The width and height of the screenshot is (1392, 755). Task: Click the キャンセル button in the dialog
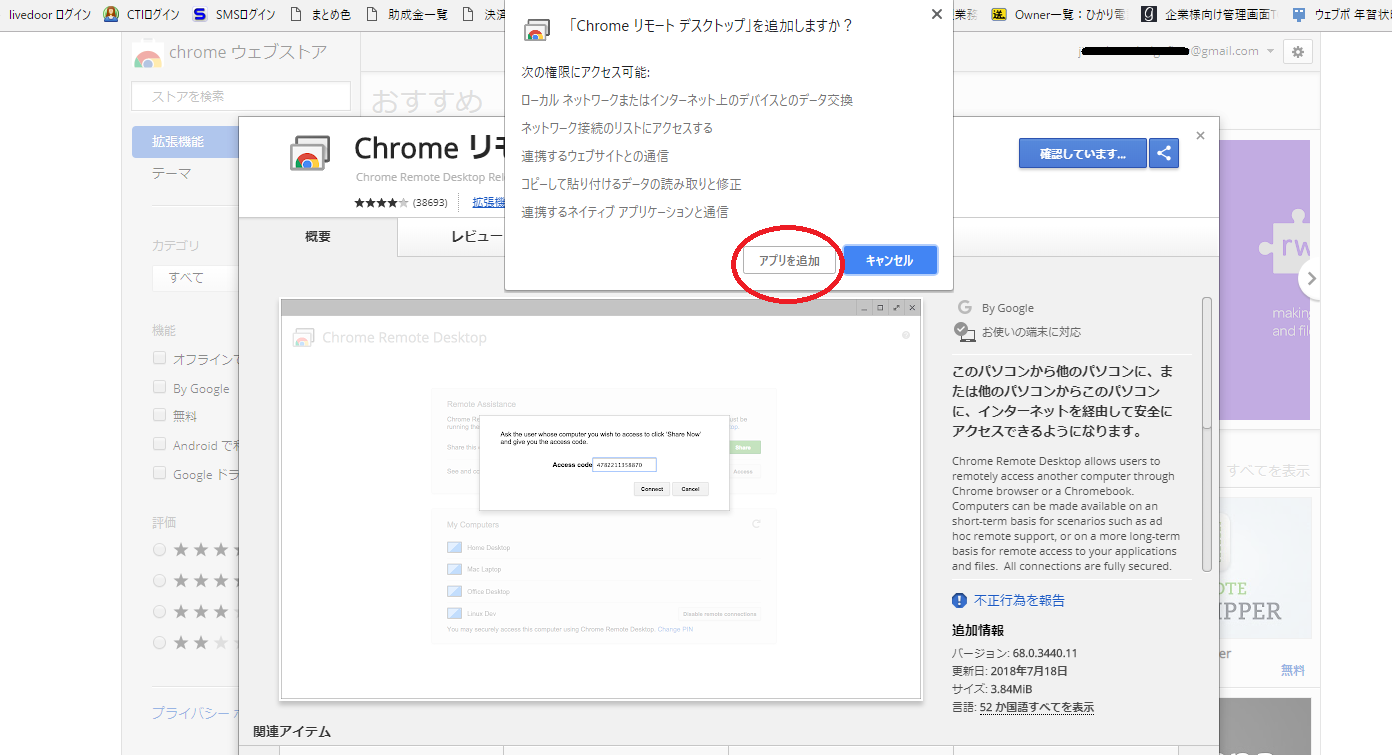pos(890,261)
